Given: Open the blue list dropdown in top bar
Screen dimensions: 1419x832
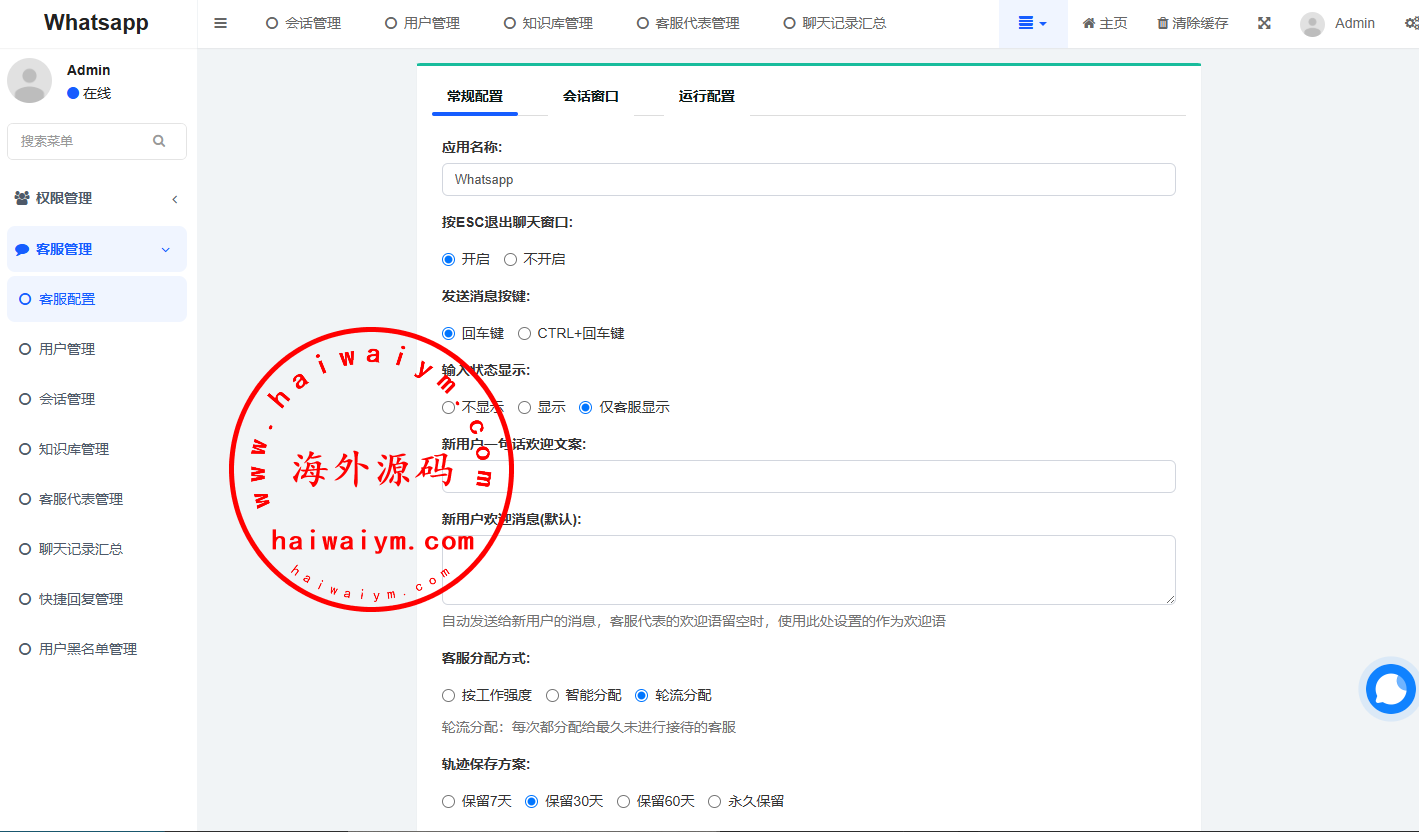Looking at the screenshot, I should point(1033,23).
